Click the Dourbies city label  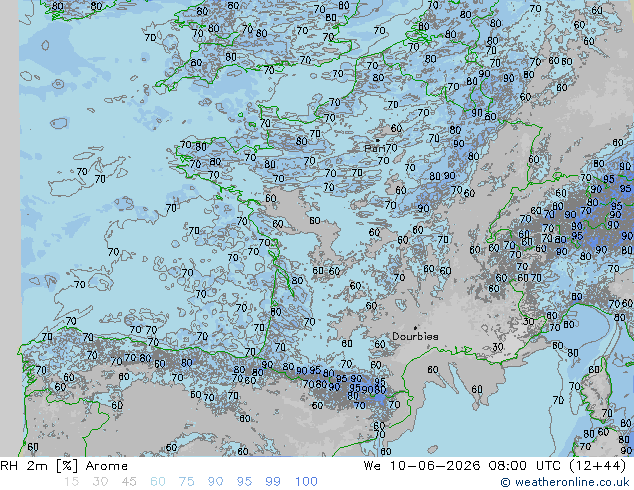tap(415, 336)
